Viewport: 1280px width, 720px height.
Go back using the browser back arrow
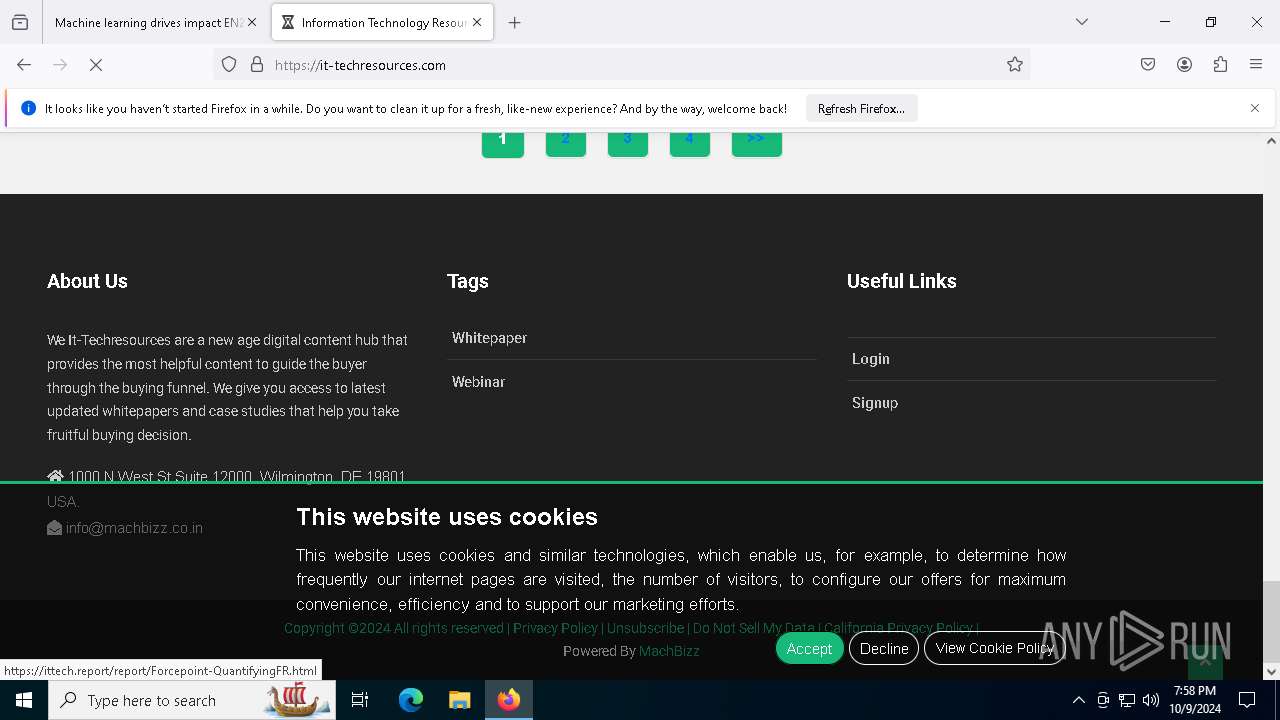point(24,65)
